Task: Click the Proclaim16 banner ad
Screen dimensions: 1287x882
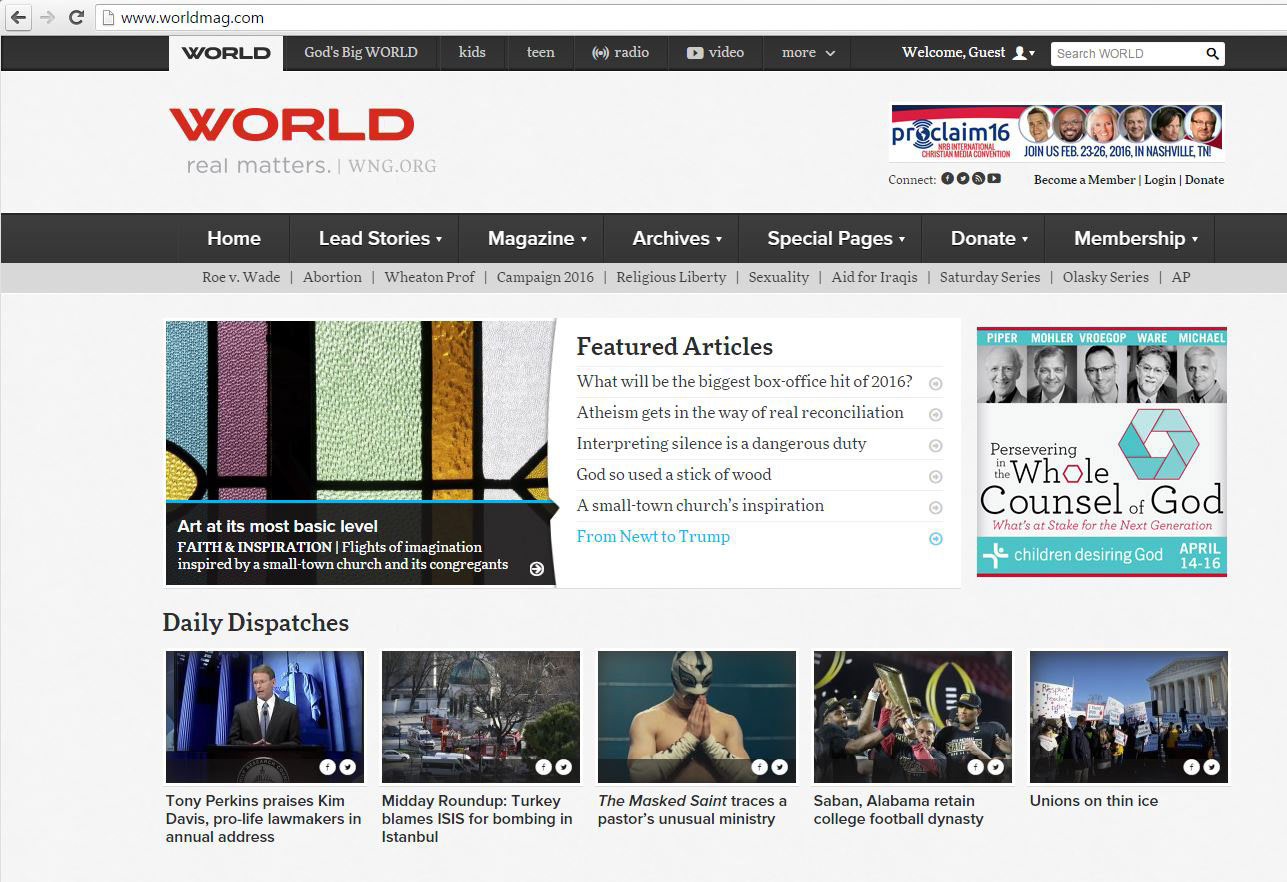Action: click(1057, 133)
